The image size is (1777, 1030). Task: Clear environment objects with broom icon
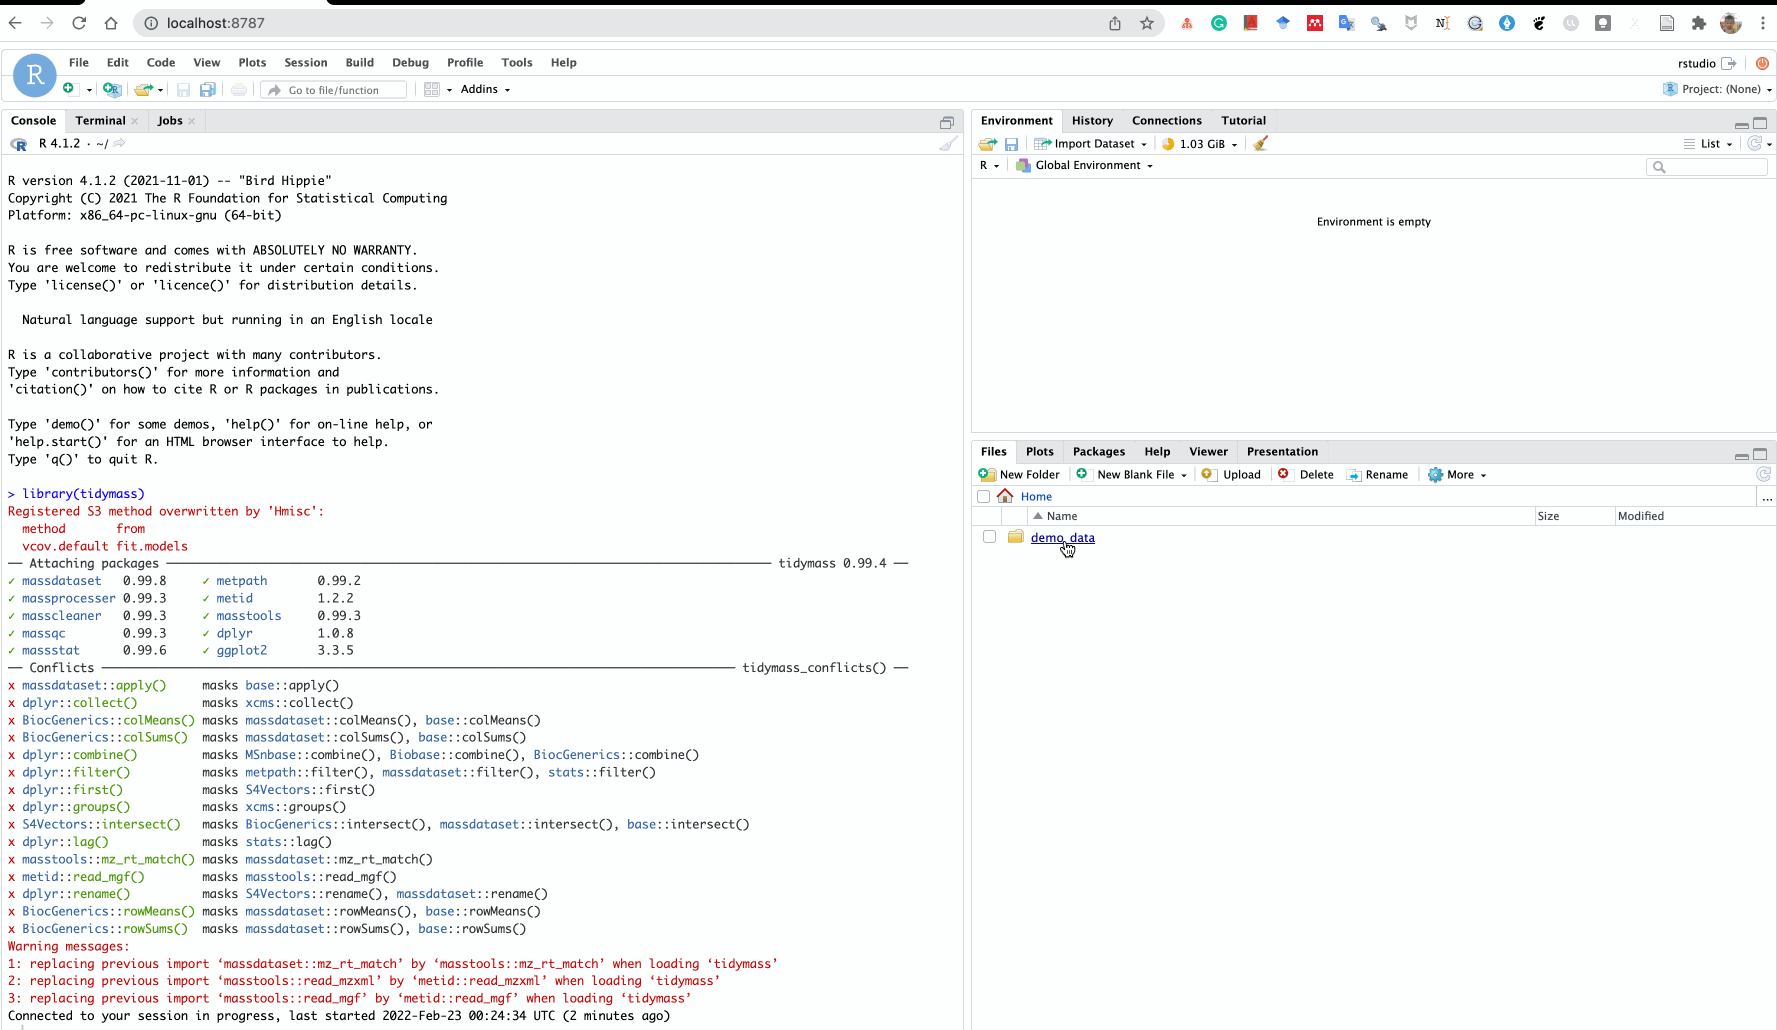tap(1261, 143)
